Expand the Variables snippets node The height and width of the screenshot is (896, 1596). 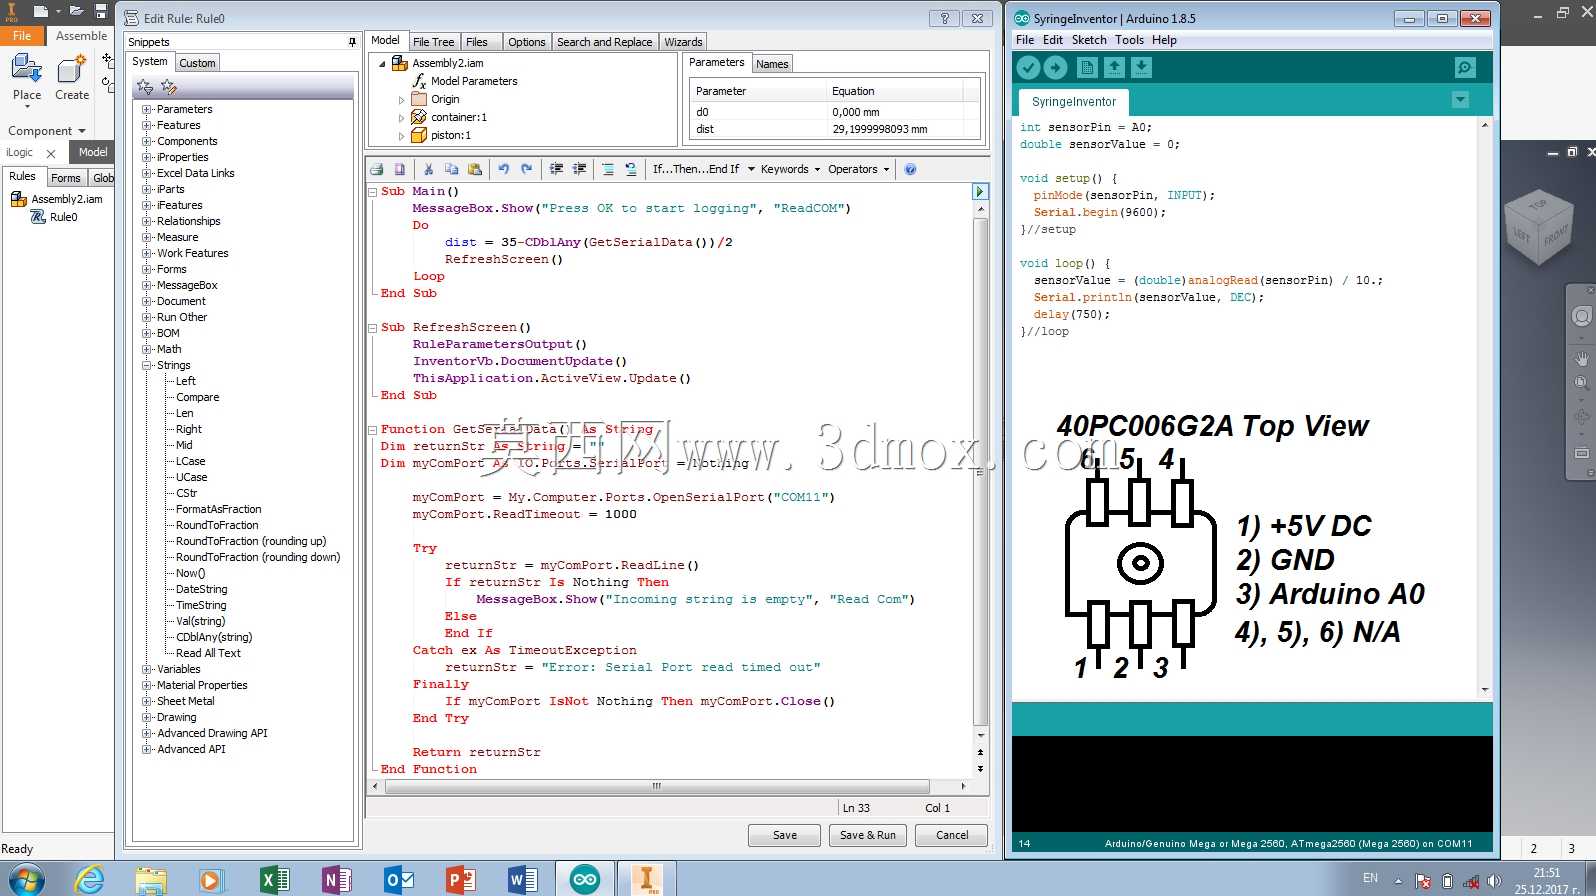(x=147, y=669)
